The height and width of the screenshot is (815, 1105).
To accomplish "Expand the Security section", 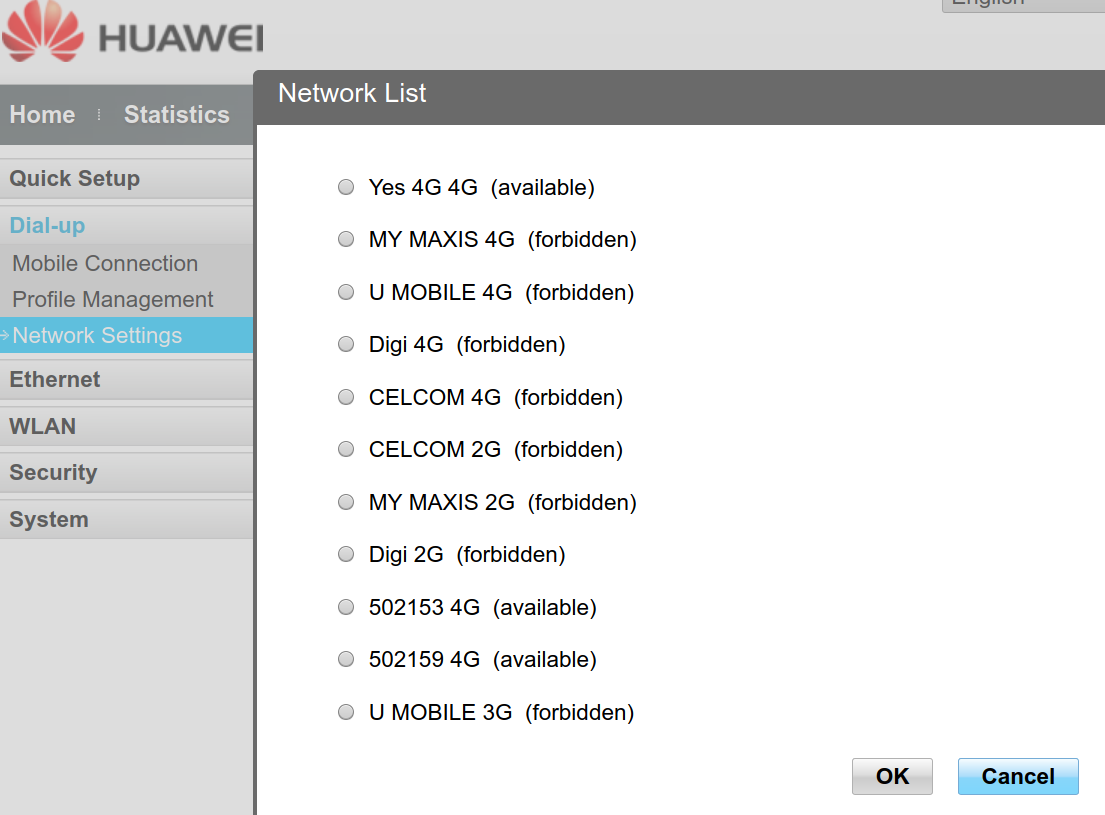I will pyautogui.click(x=127, y=472).
